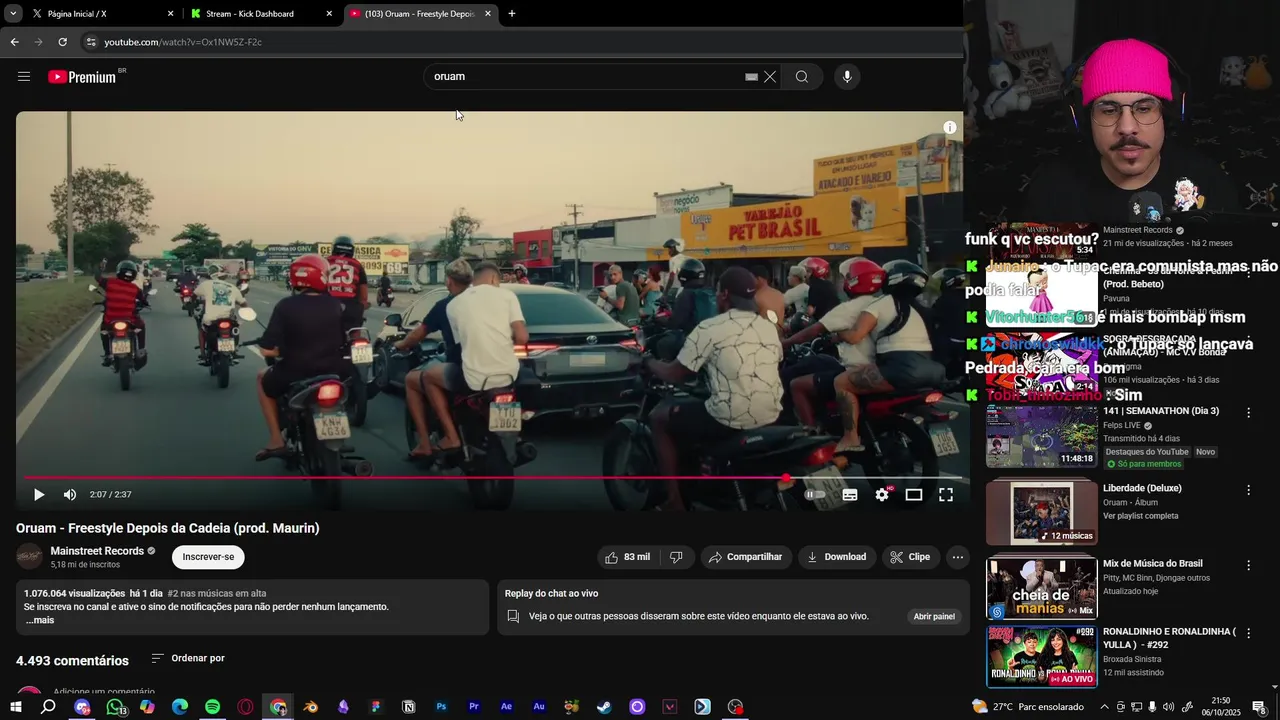Open options menu for 141 SEMANATHON video
The width and height of the screenshot is (1280, 720).
(x=1248, y=412)
